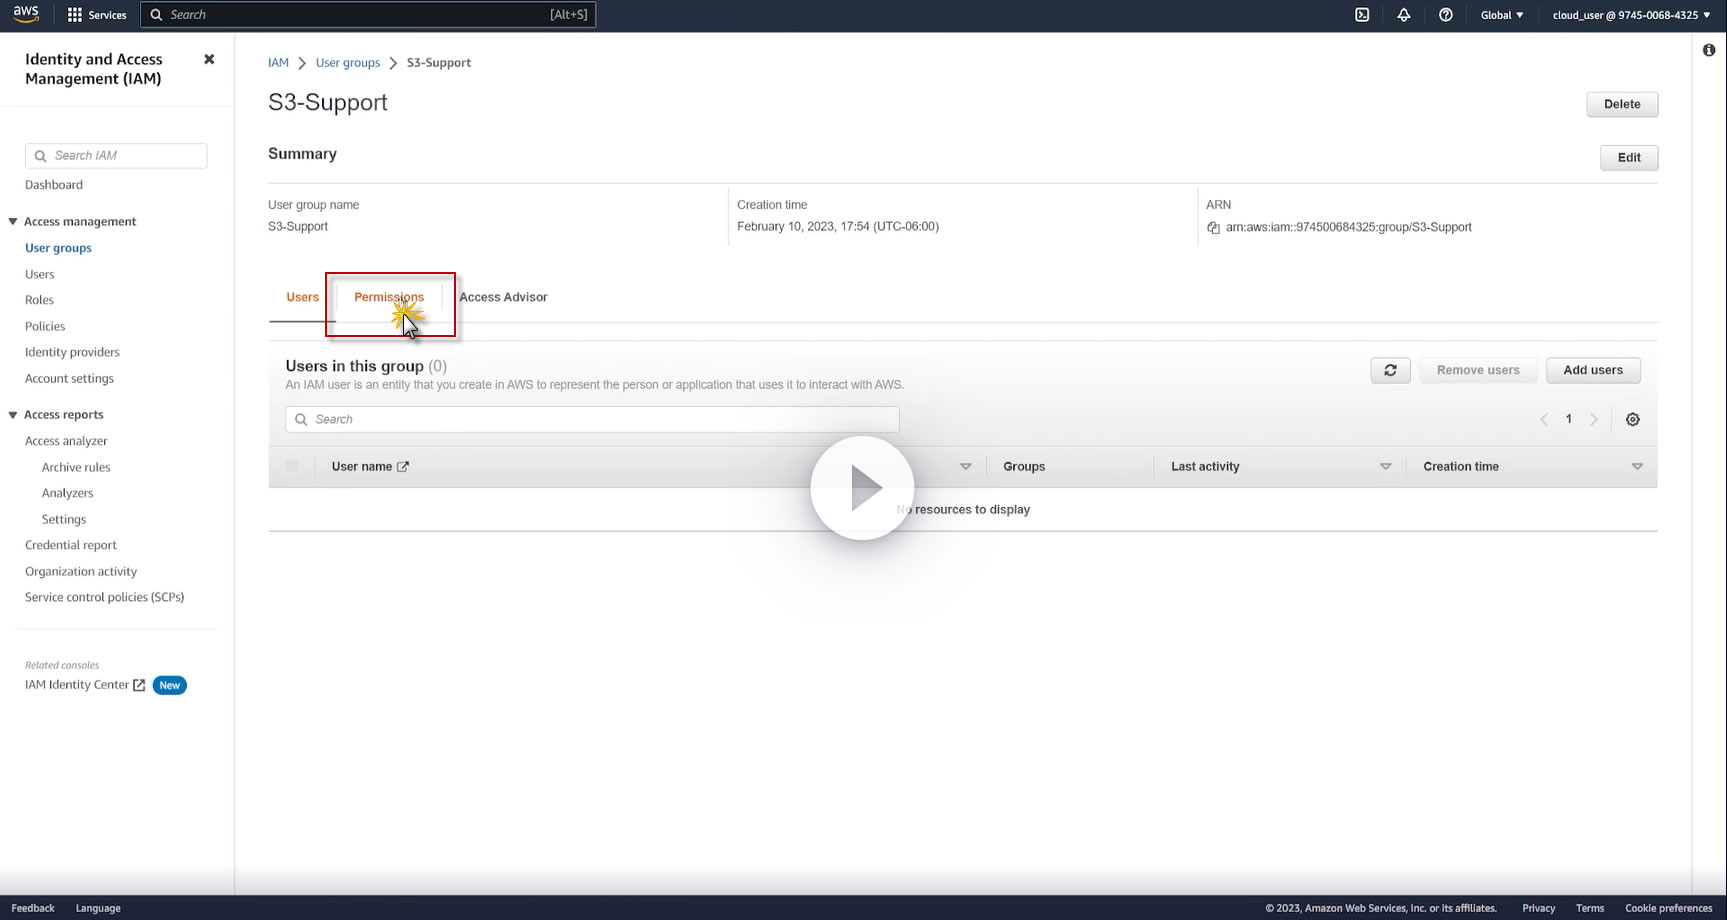Open the AWS console home logo
Image resolution: width=1727 pixels, height=920 pixels.
tap(26, 14)
